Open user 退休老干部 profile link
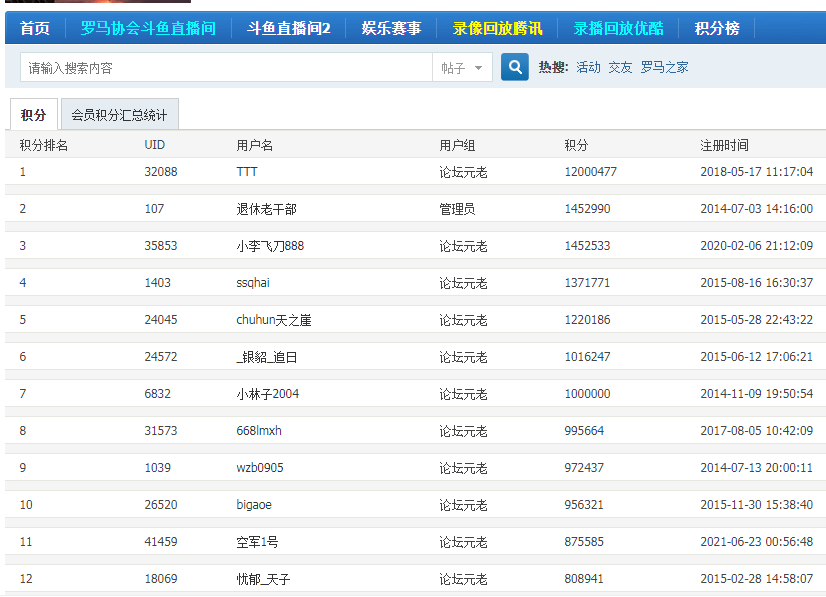826x597 pixels. 266,209
